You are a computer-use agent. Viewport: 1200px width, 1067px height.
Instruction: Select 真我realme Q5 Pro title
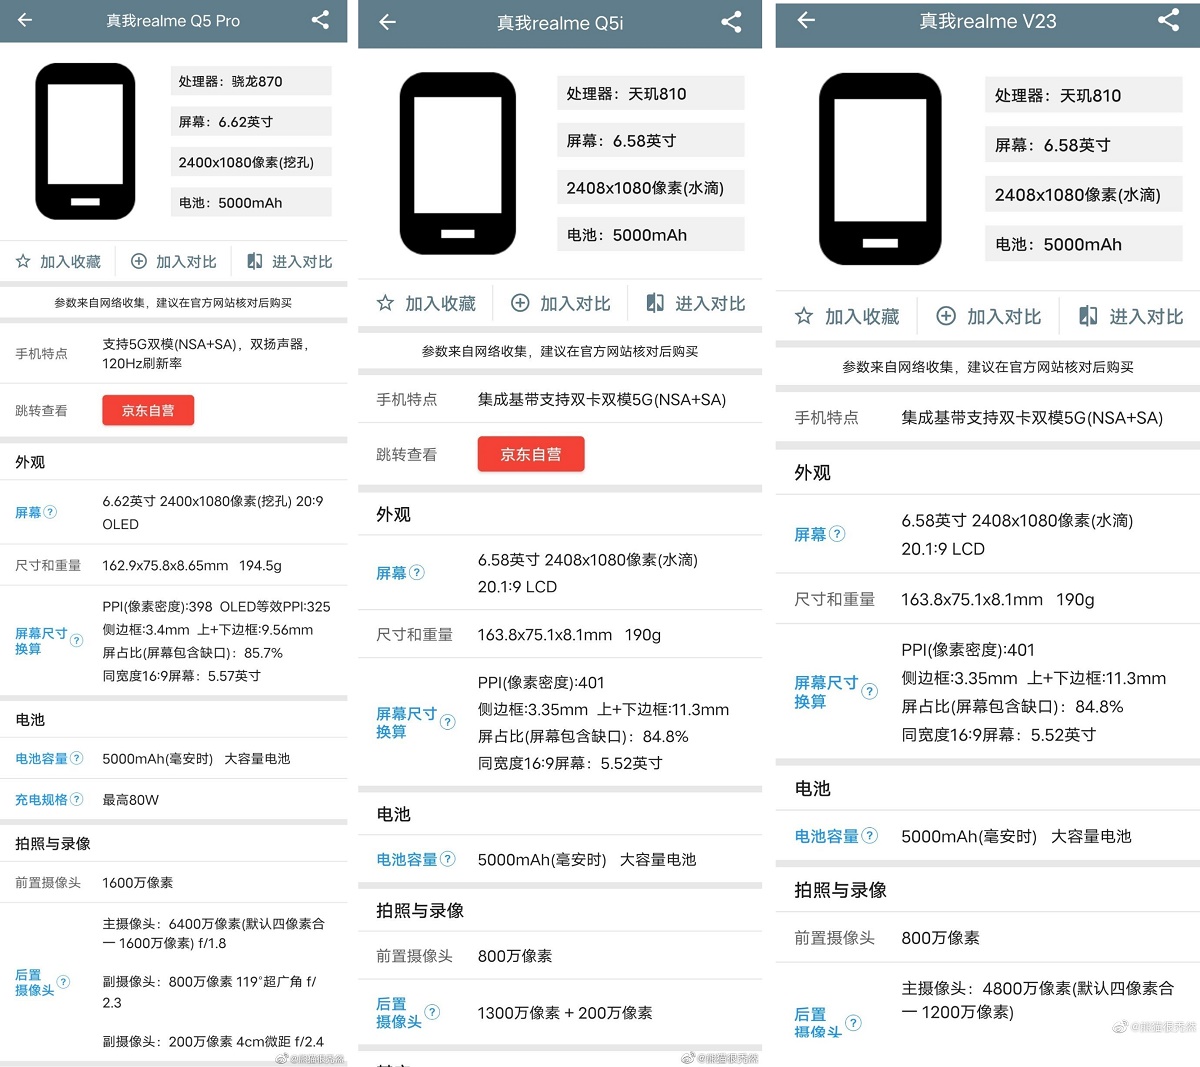[x=173, y=20]
